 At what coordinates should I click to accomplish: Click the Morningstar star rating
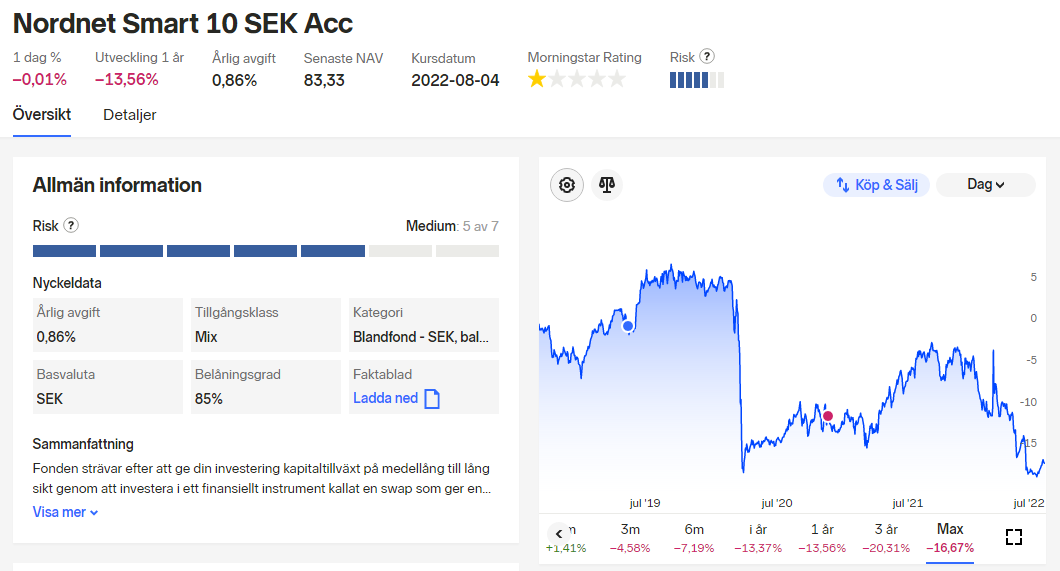[576, 80]
